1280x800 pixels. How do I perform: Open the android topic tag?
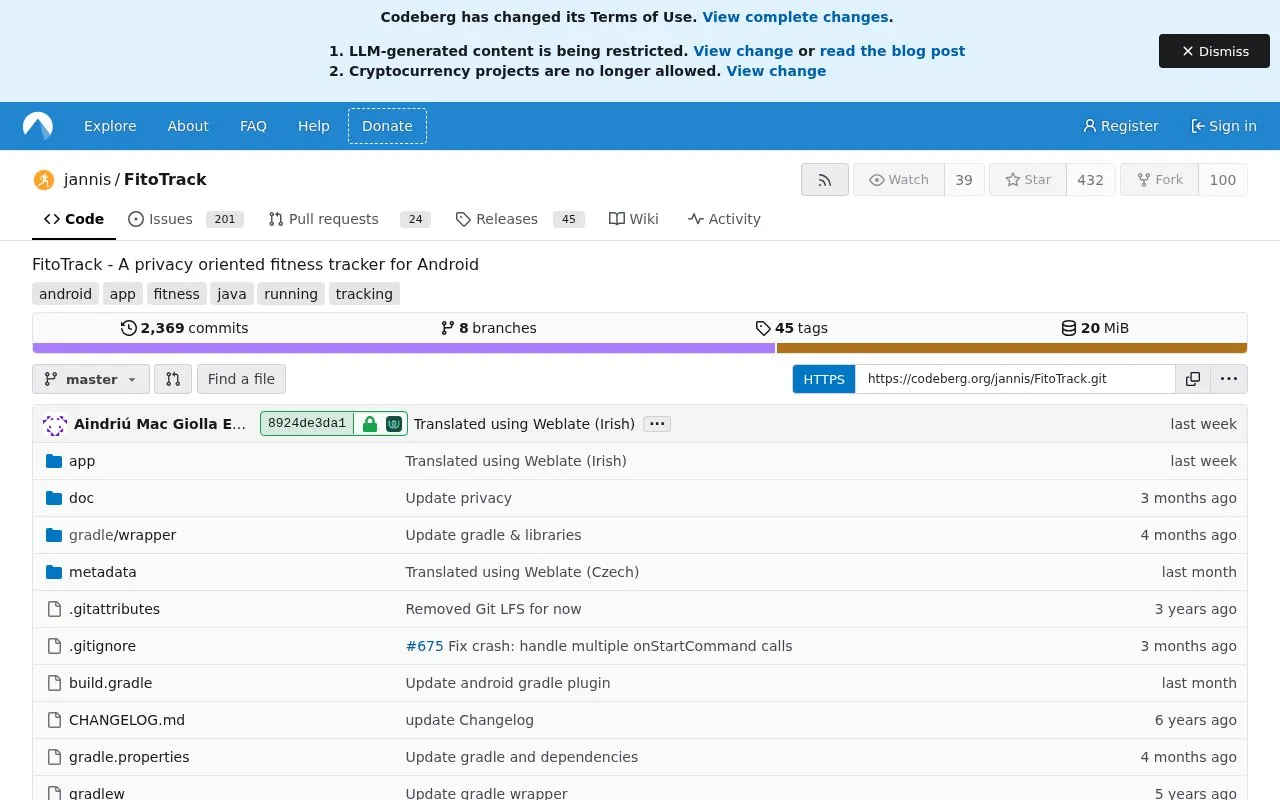click(65, 294)
